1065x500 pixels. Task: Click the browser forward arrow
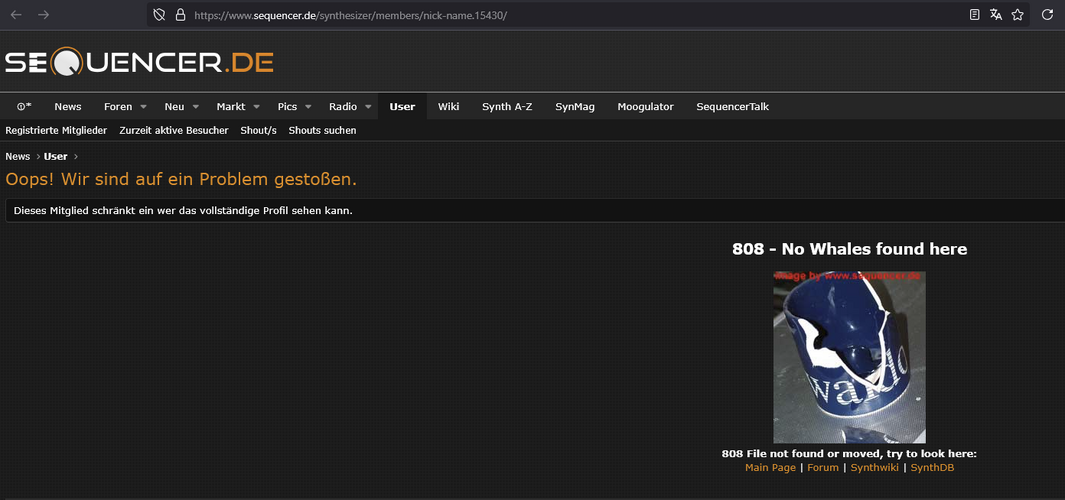tap(43, 14)
